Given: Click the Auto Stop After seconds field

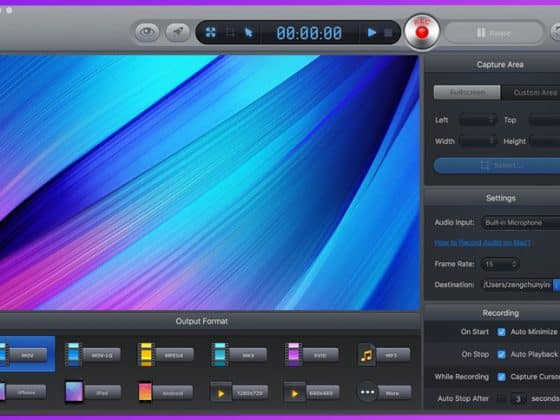Looking at the screenshot, I should tap(518, 399).
